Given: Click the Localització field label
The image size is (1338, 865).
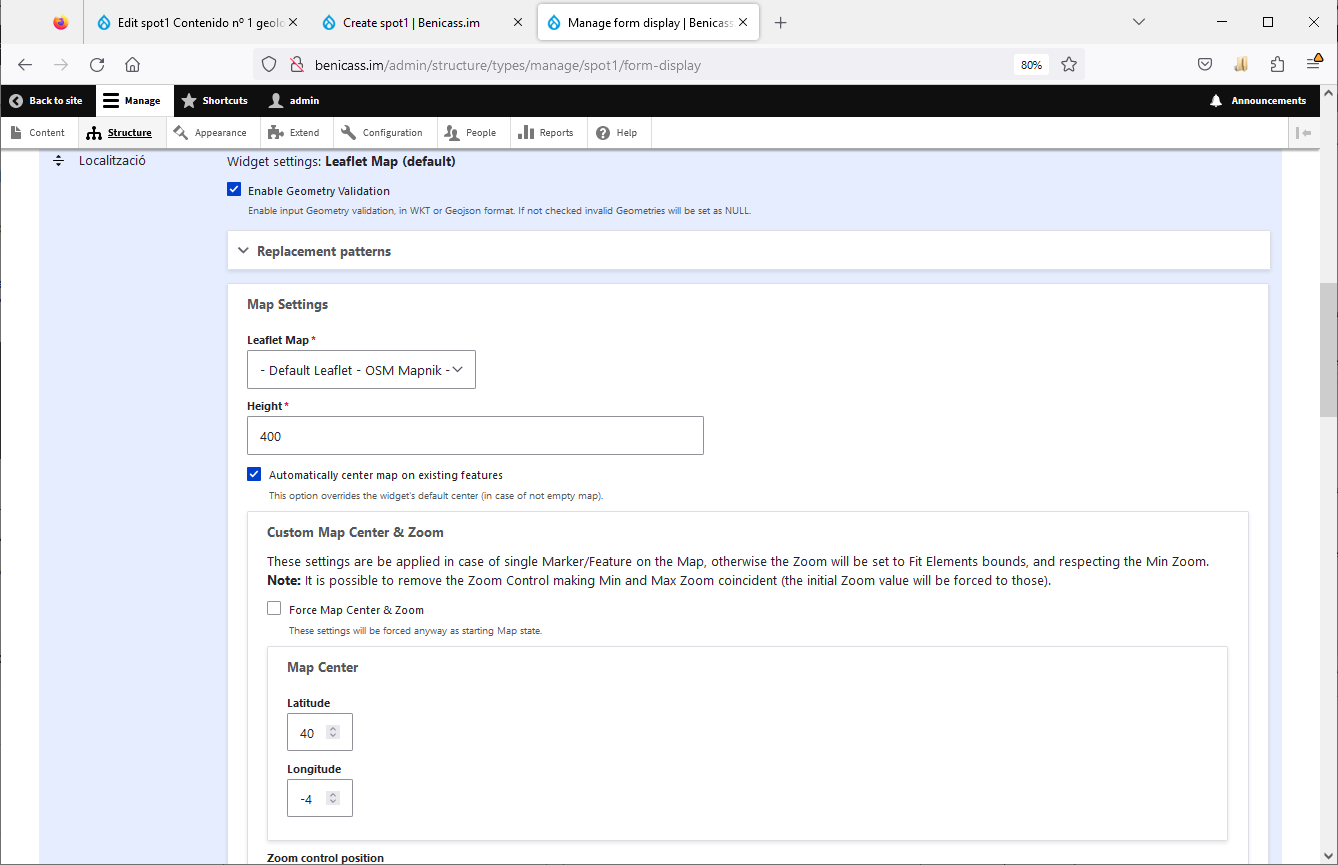Looking at the screenshot, I should (112, 160).
